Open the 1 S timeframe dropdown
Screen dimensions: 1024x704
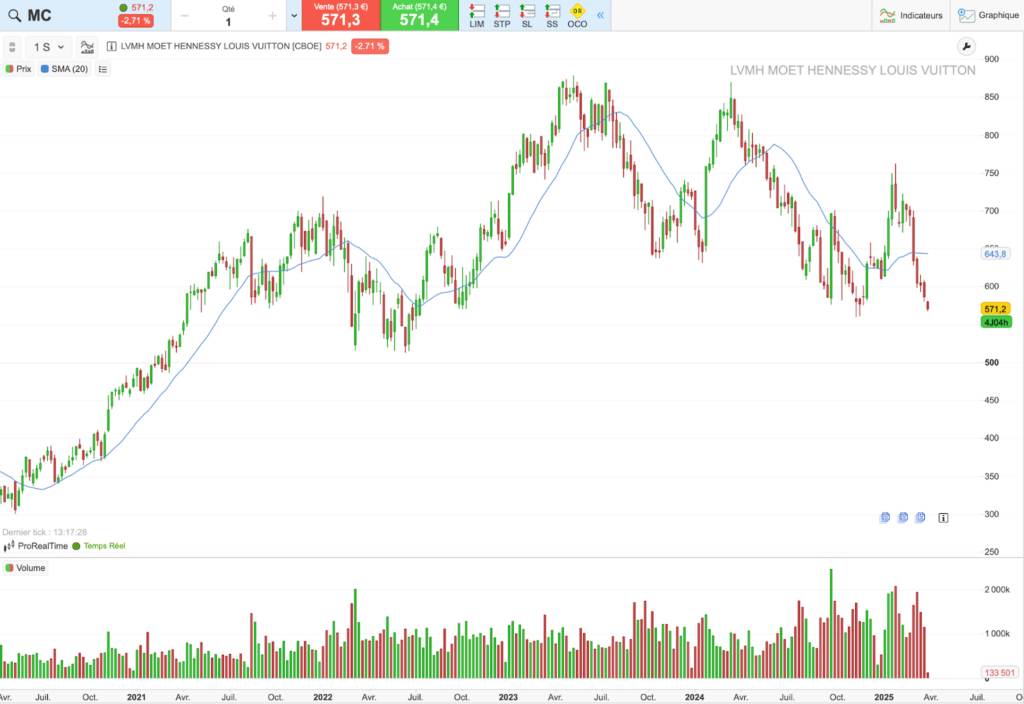(49, 47)
